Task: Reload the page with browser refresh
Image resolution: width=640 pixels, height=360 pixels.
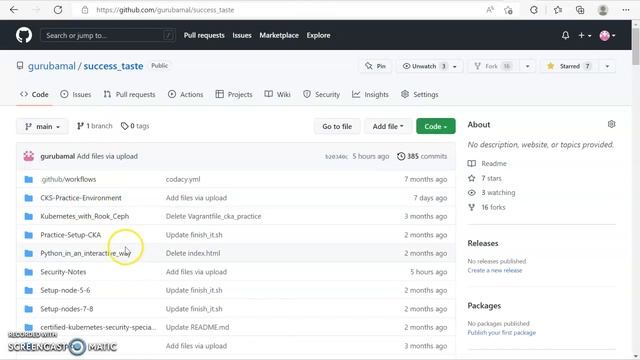Action: 58,10
